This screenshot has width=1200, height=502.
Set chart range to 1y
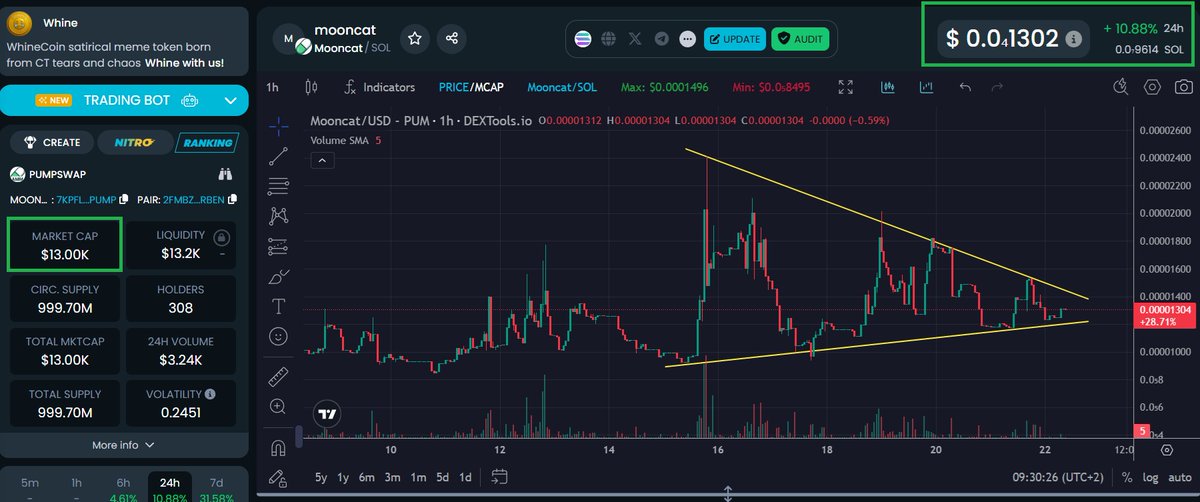coord(344,477)
